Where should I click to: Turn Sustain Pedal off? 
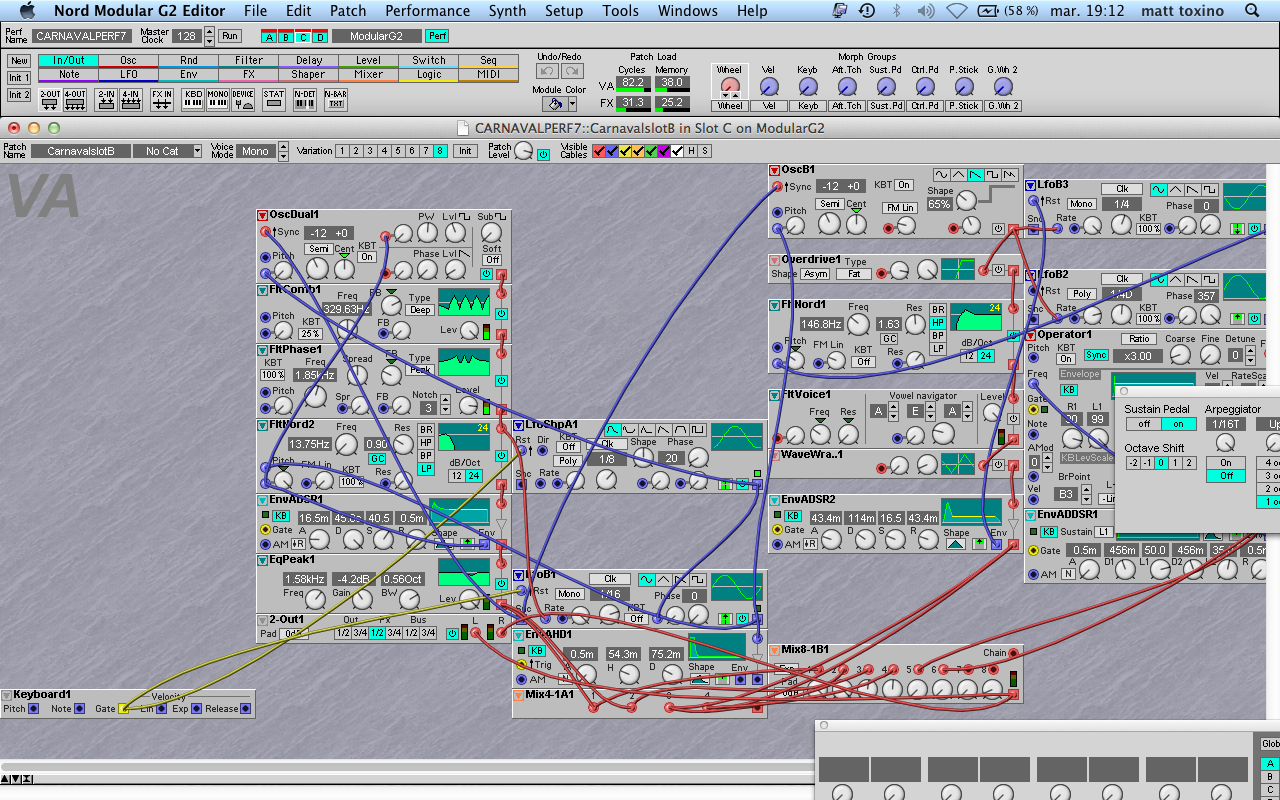coord(1143,424)
